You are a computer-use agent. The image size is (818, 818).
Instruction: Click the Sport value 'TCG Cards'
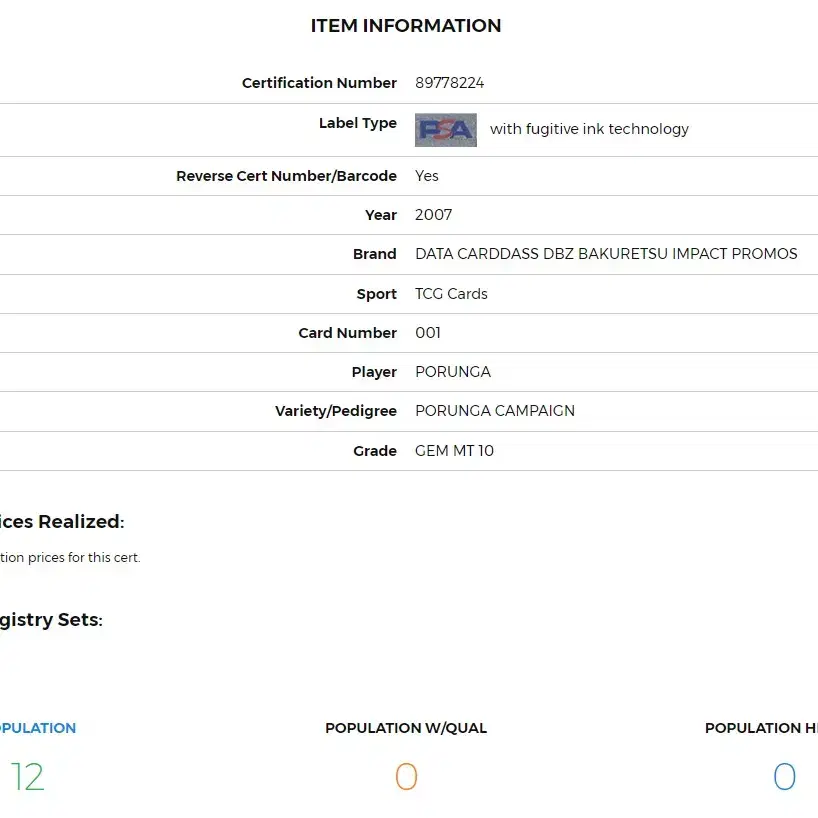click(451, 294)
